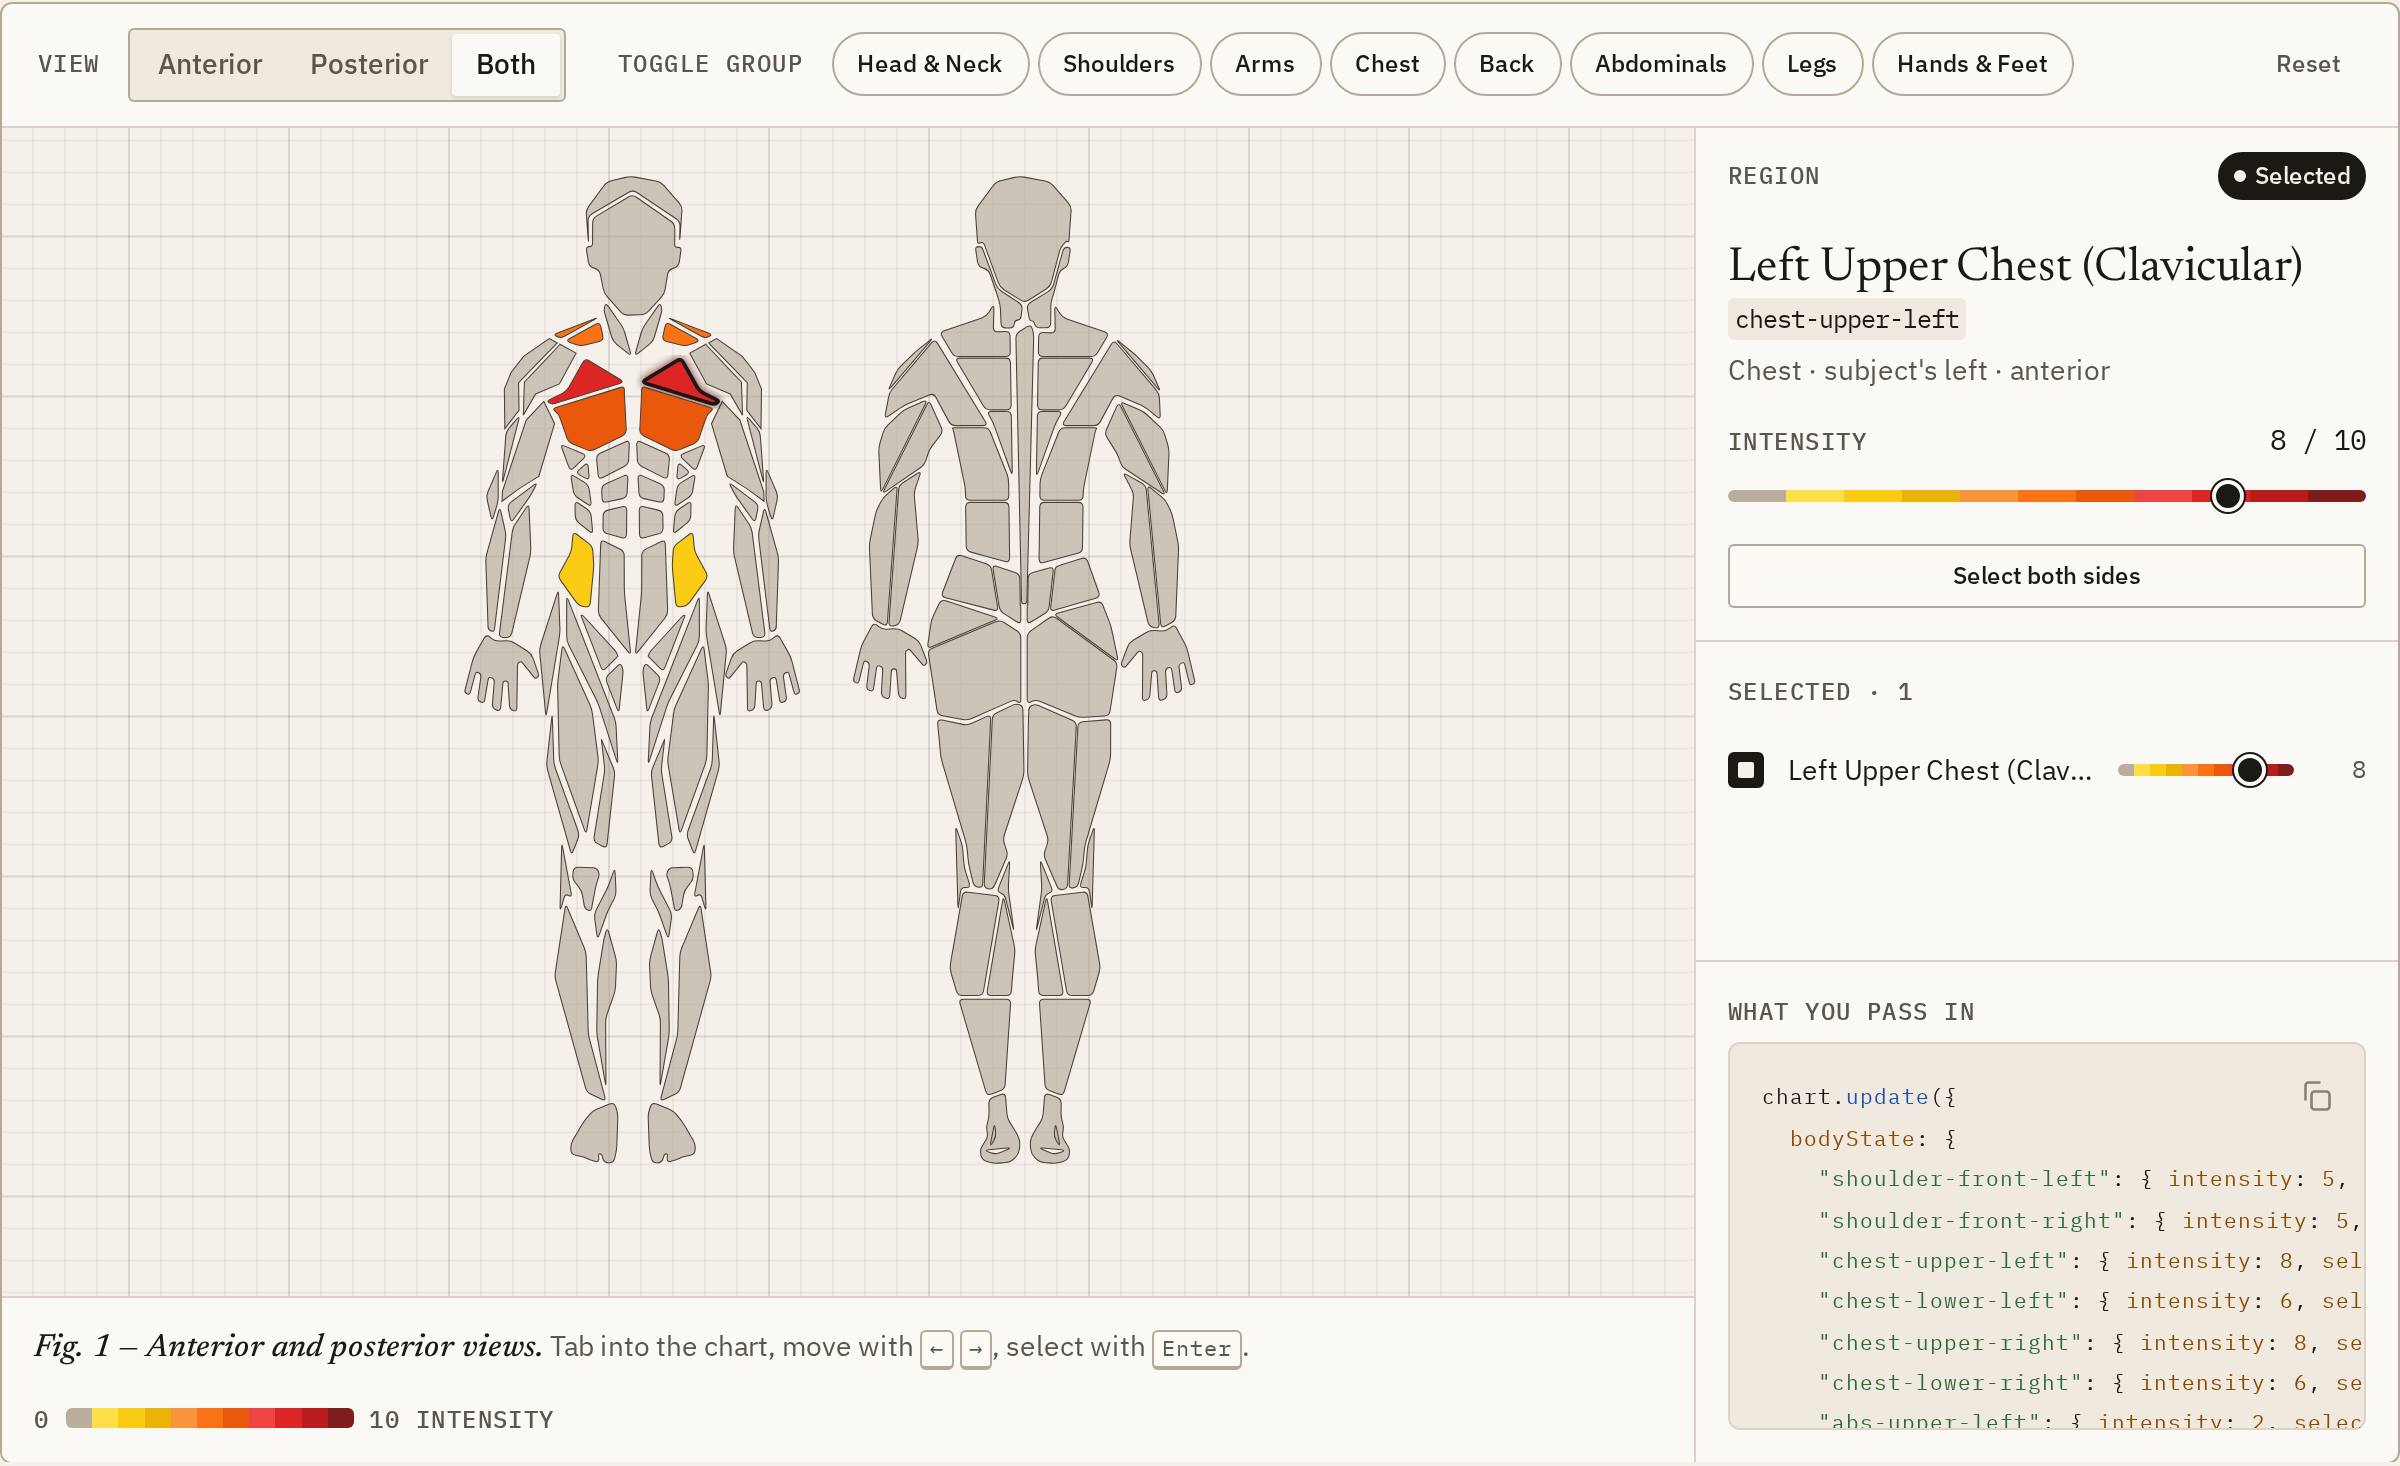
Task: Click the Region intensity slider handle
Action: (2228, 496)
